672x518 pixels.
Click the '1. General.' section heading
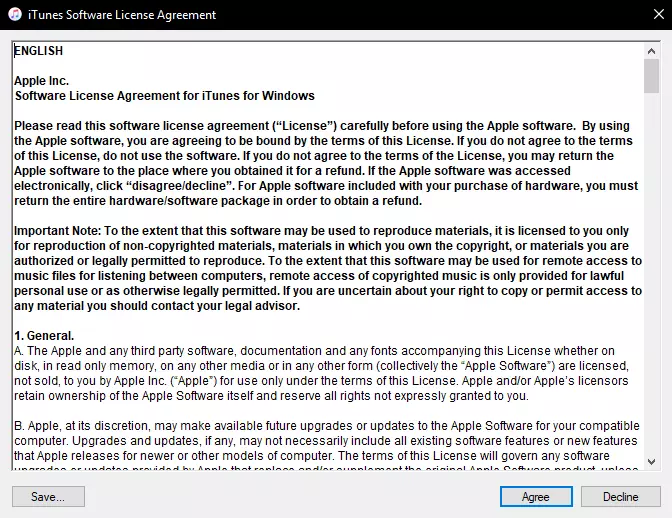[44, 335]
